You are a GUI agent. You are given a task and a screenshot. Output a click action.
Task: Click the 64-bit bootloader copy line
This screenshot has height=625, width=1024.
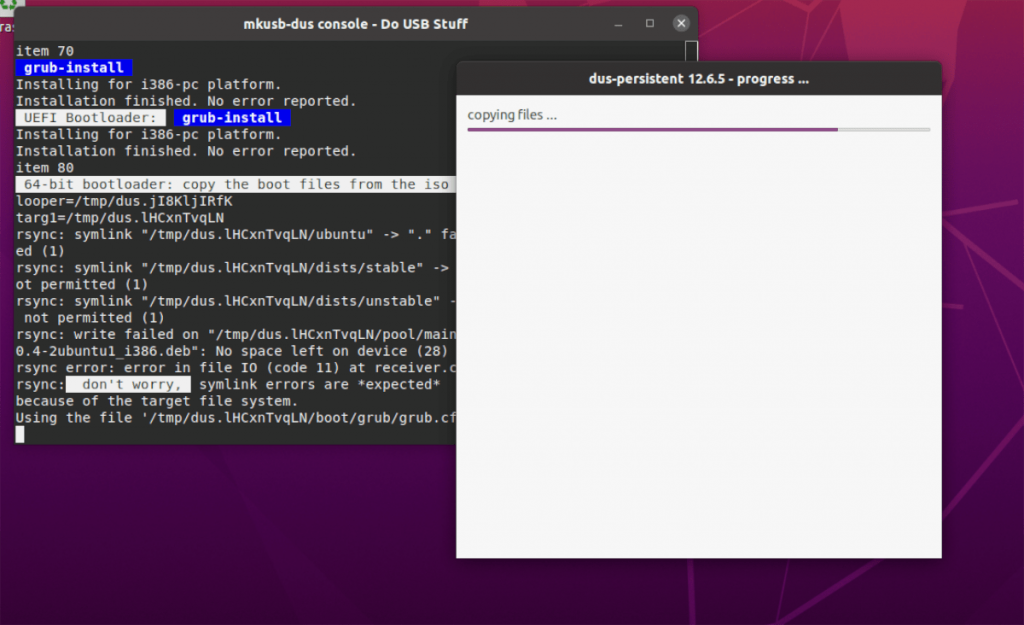click(232, 184)
